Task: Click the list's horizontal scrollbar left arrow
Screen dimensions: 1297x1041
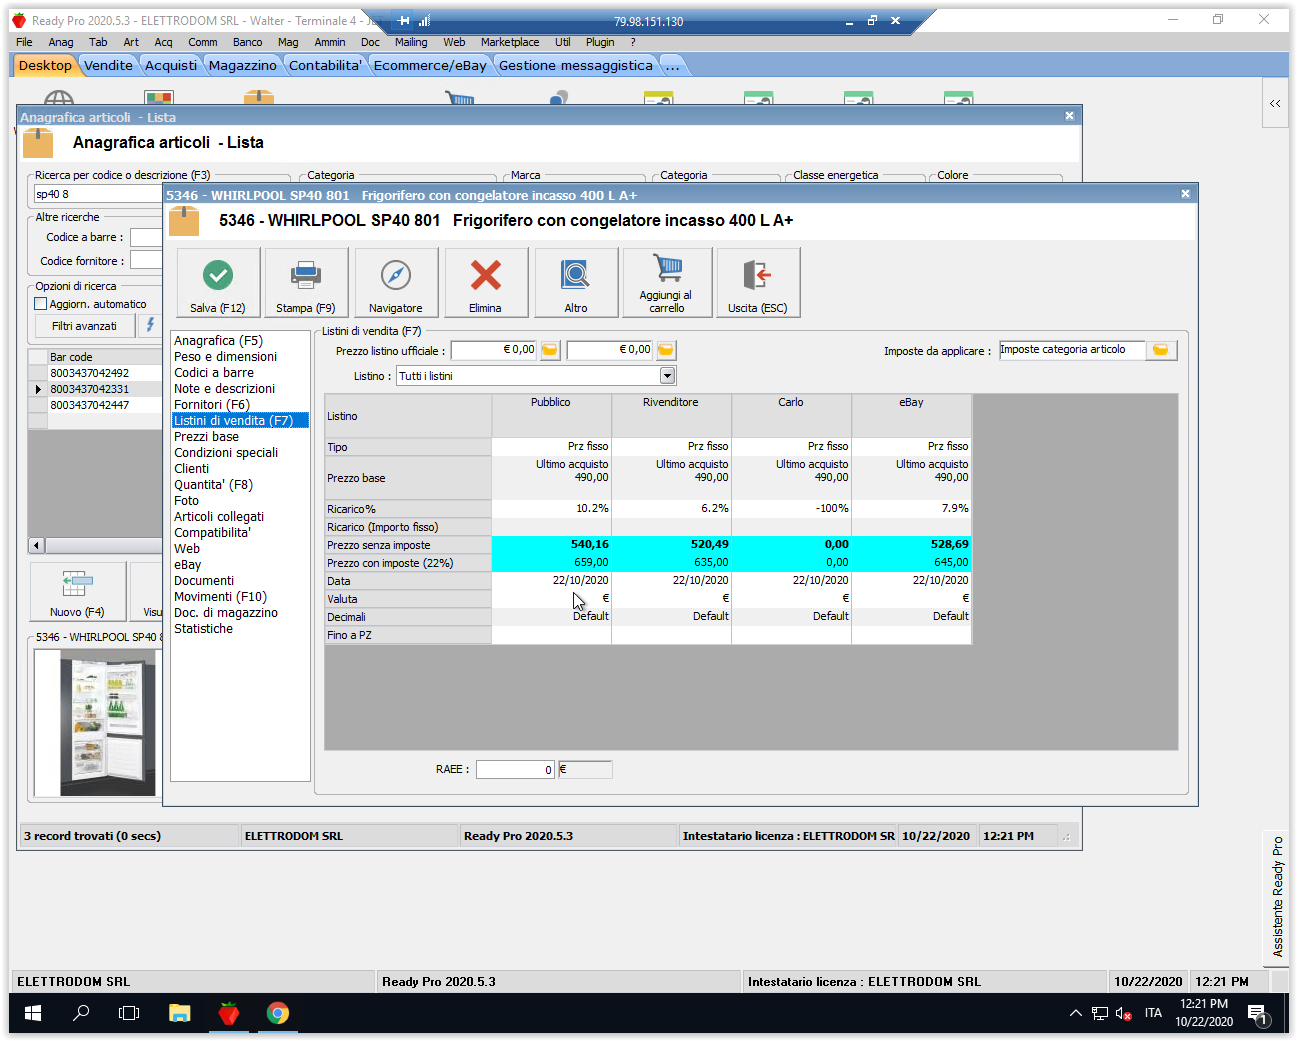Action: click(37, 545)
